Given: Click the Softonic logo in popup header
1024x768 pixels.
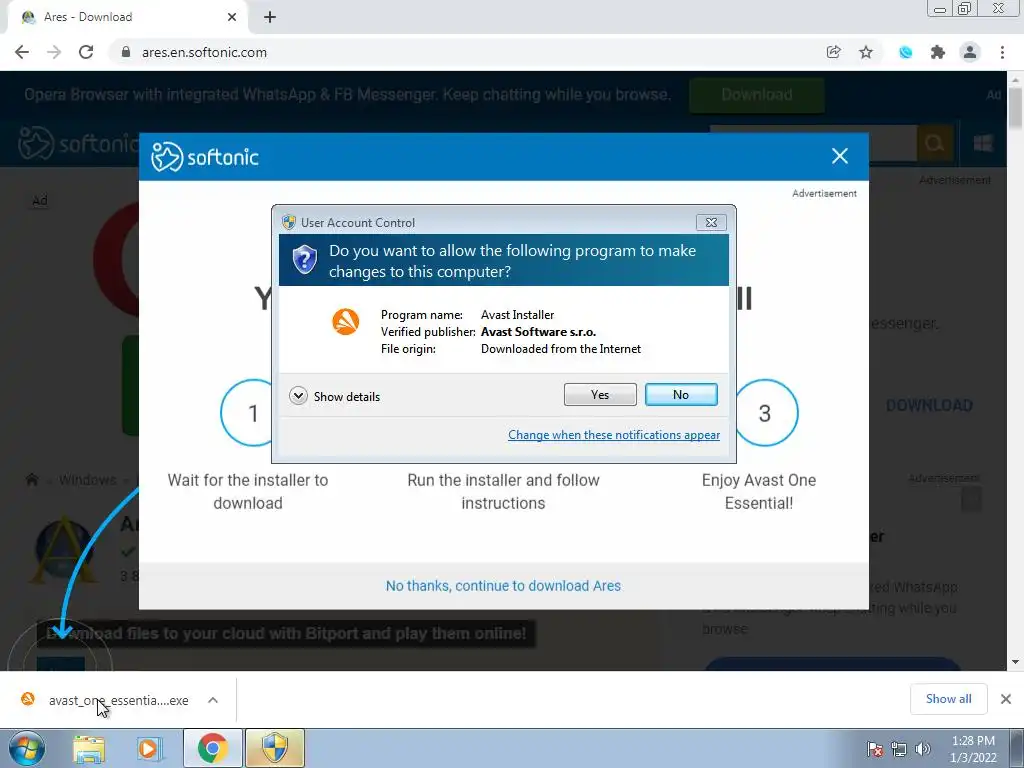Looking at the screenshot, I should [205, 157].
